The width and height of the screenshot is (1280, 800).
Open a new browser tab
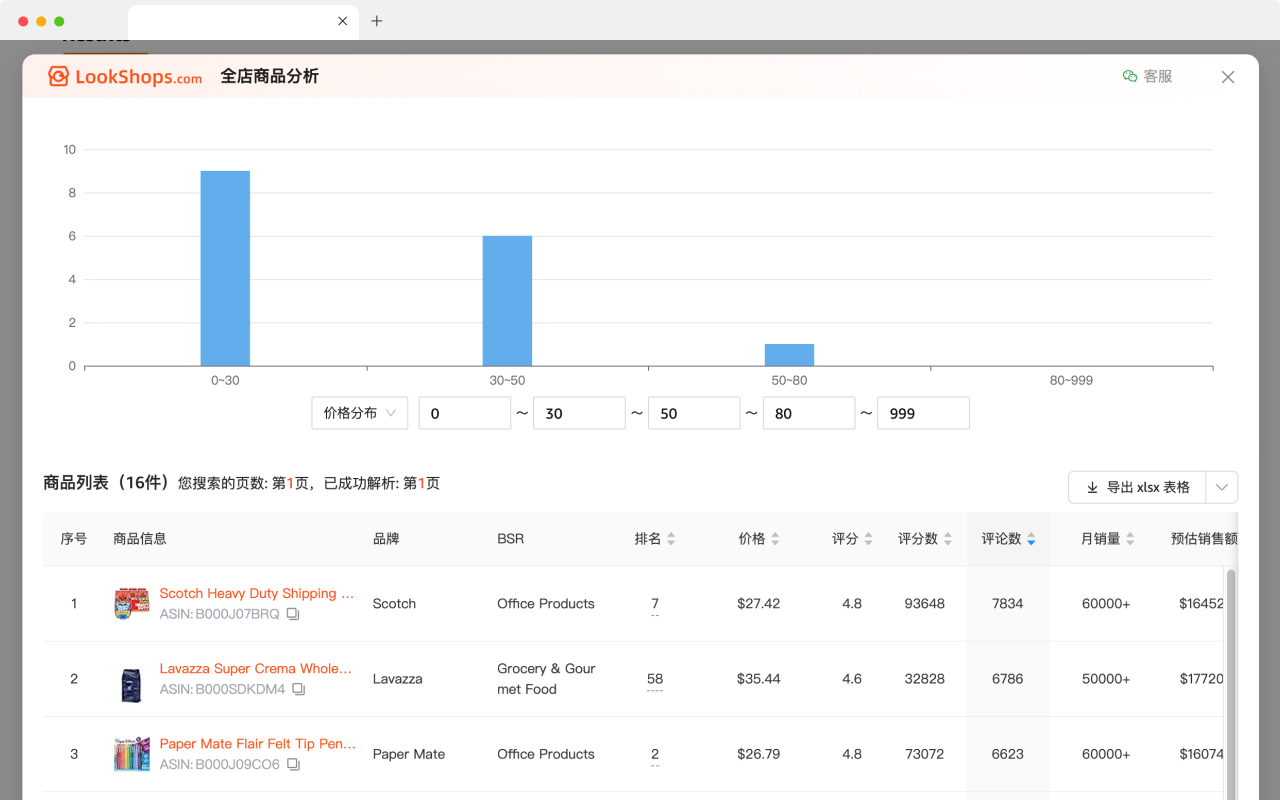click(x=377, y=21)
